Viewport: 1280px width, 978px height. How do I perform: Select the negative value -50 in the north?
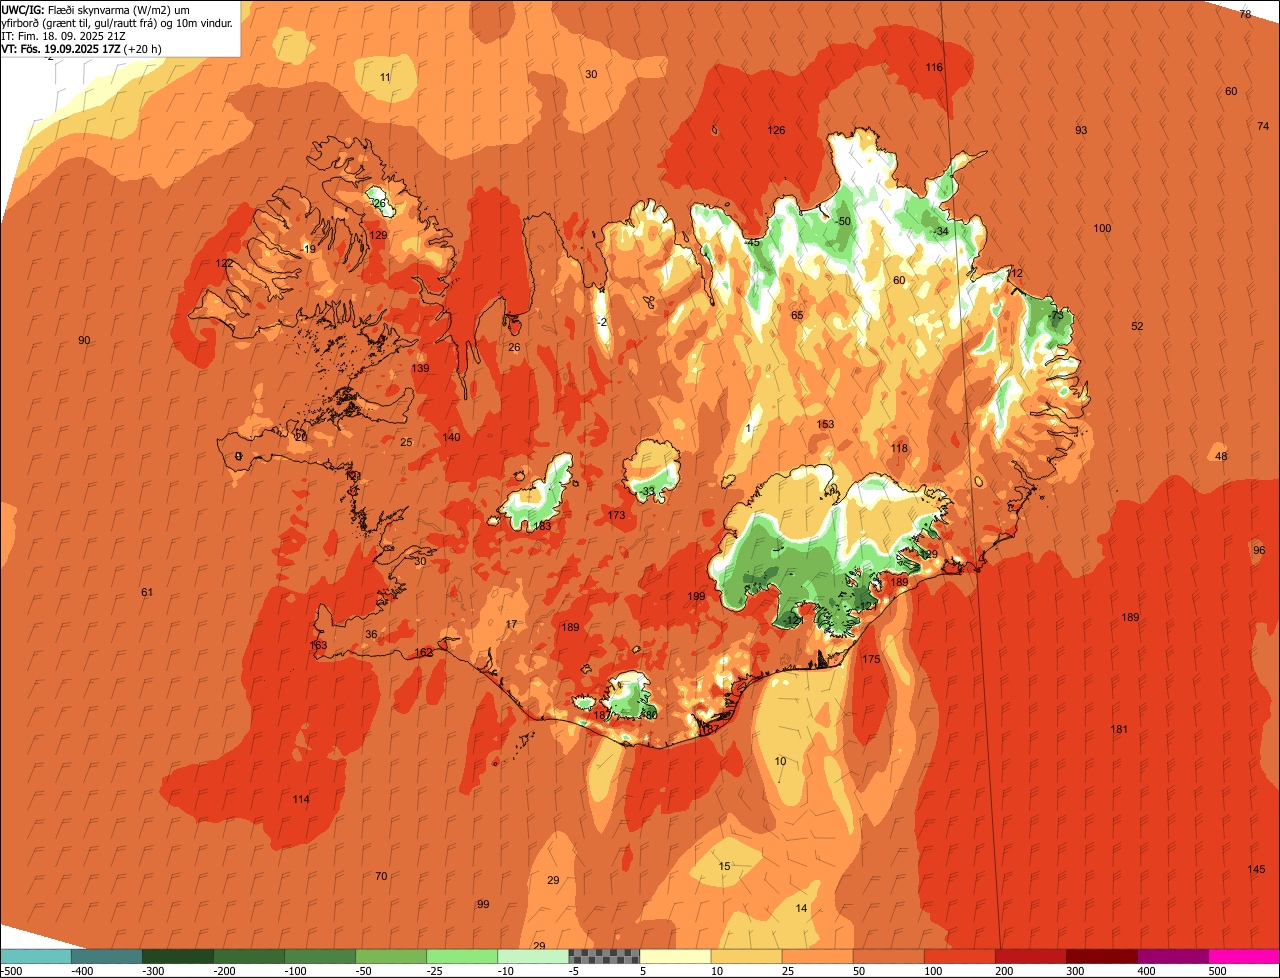(843, 222)
